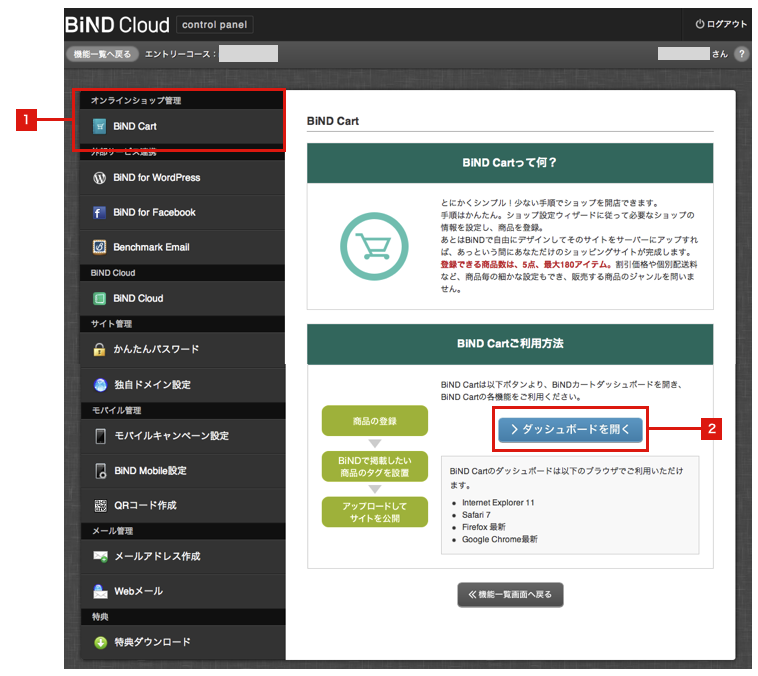The height and width of the screenshot is (676, 758).
Task: Click the control panel label
Action: click(215, 25)
